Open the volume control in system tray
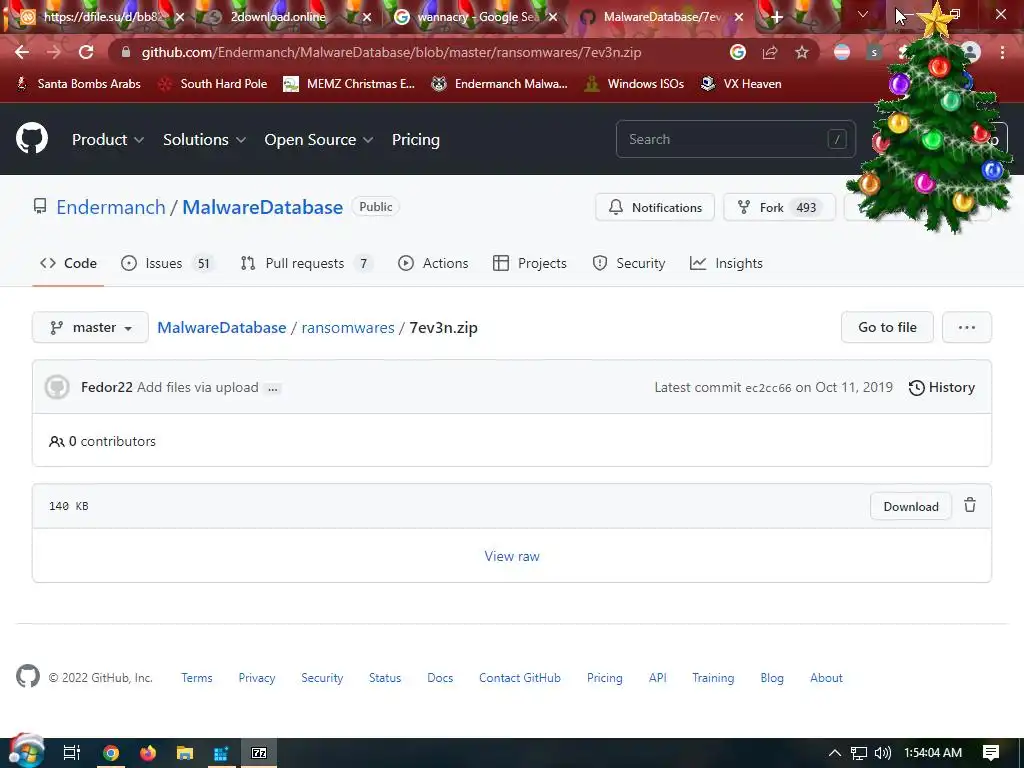Image resolution: width=1024 pixels, height=768 pixels. (882, 753)
